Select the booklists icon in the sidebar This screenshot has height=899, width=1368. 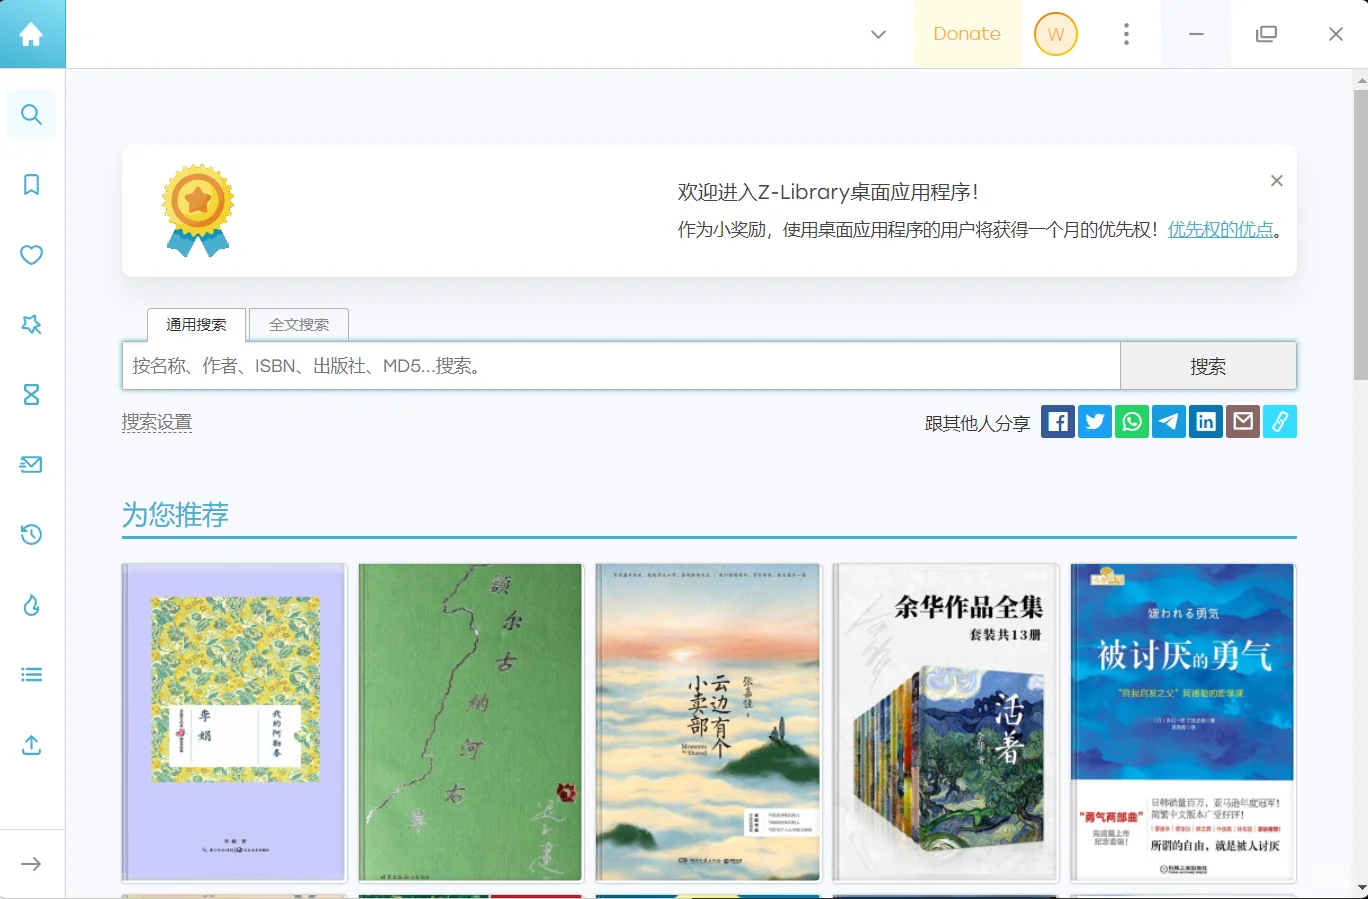pyautogui.click(x=31, y=674)
